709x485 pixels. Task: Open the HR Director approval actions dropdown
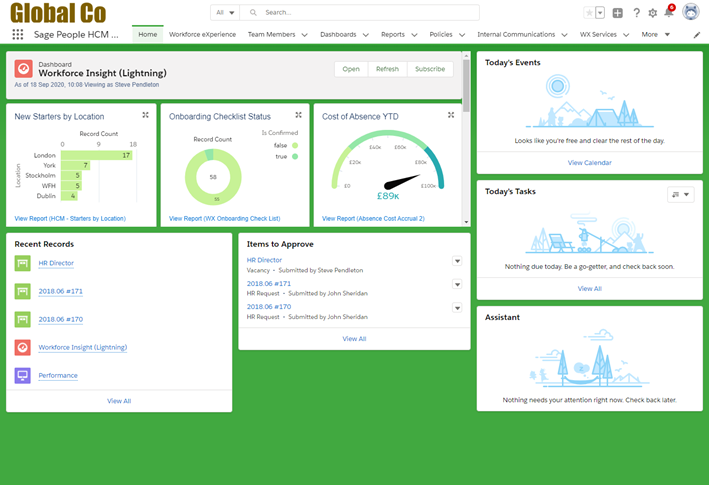click(457, 261)
